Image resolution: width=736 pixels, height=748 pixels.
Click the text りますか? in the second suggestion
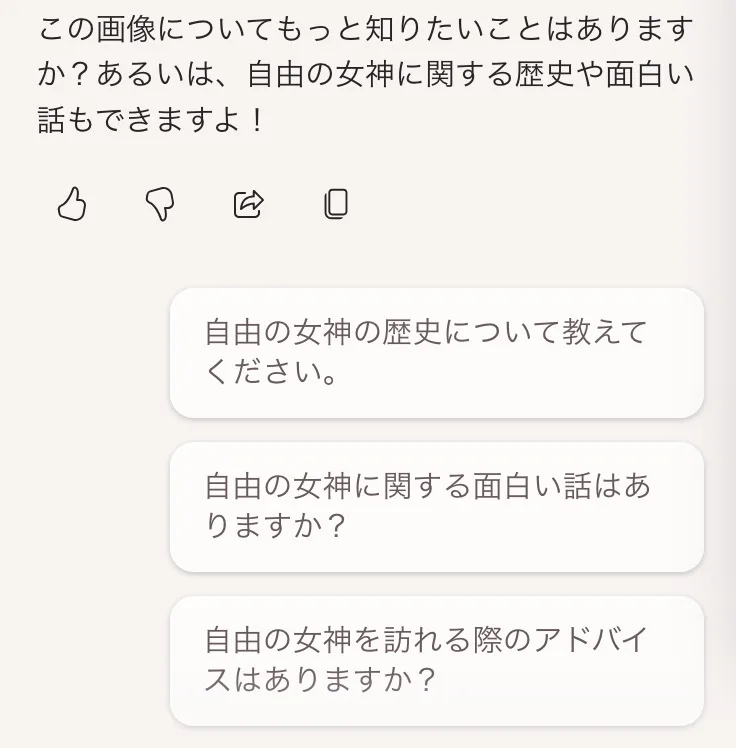(x=275, y=526)
